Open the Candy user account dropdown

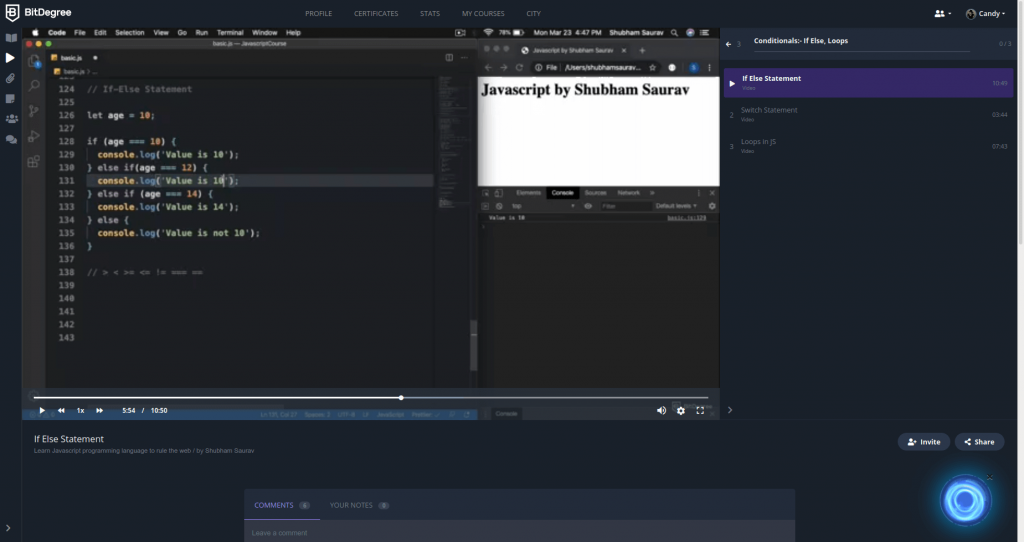click(x=985, y=13)
